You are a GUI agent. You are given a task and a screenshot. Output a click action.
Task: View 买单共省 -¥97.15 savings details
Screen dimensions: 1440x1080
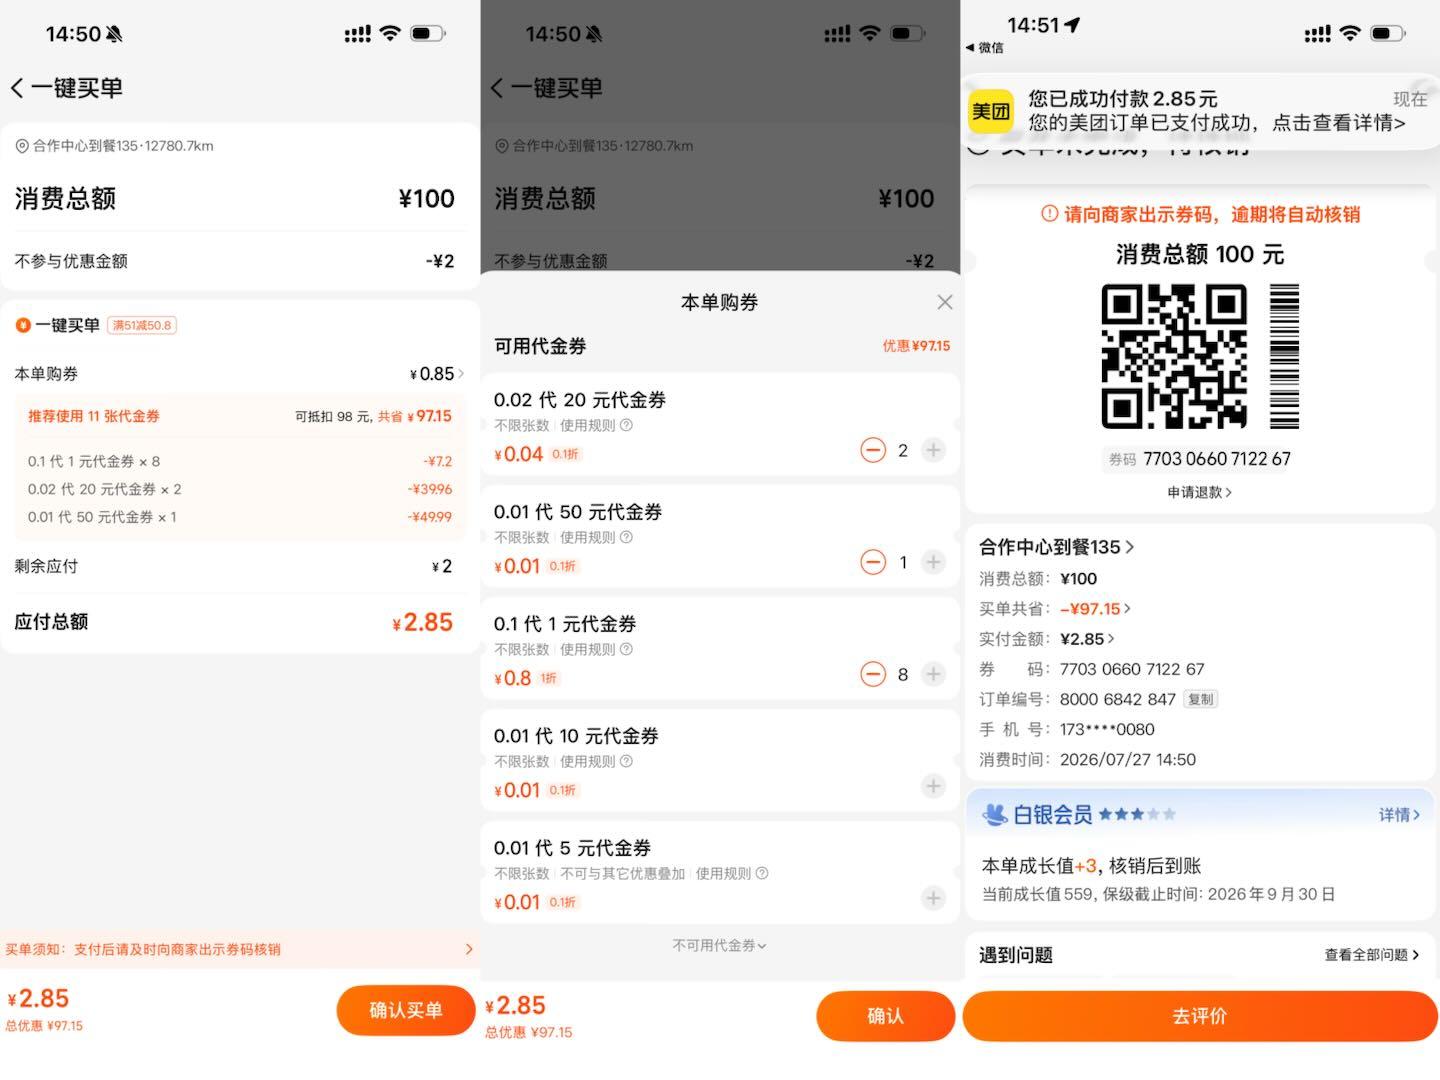[x=1095, y=609]
